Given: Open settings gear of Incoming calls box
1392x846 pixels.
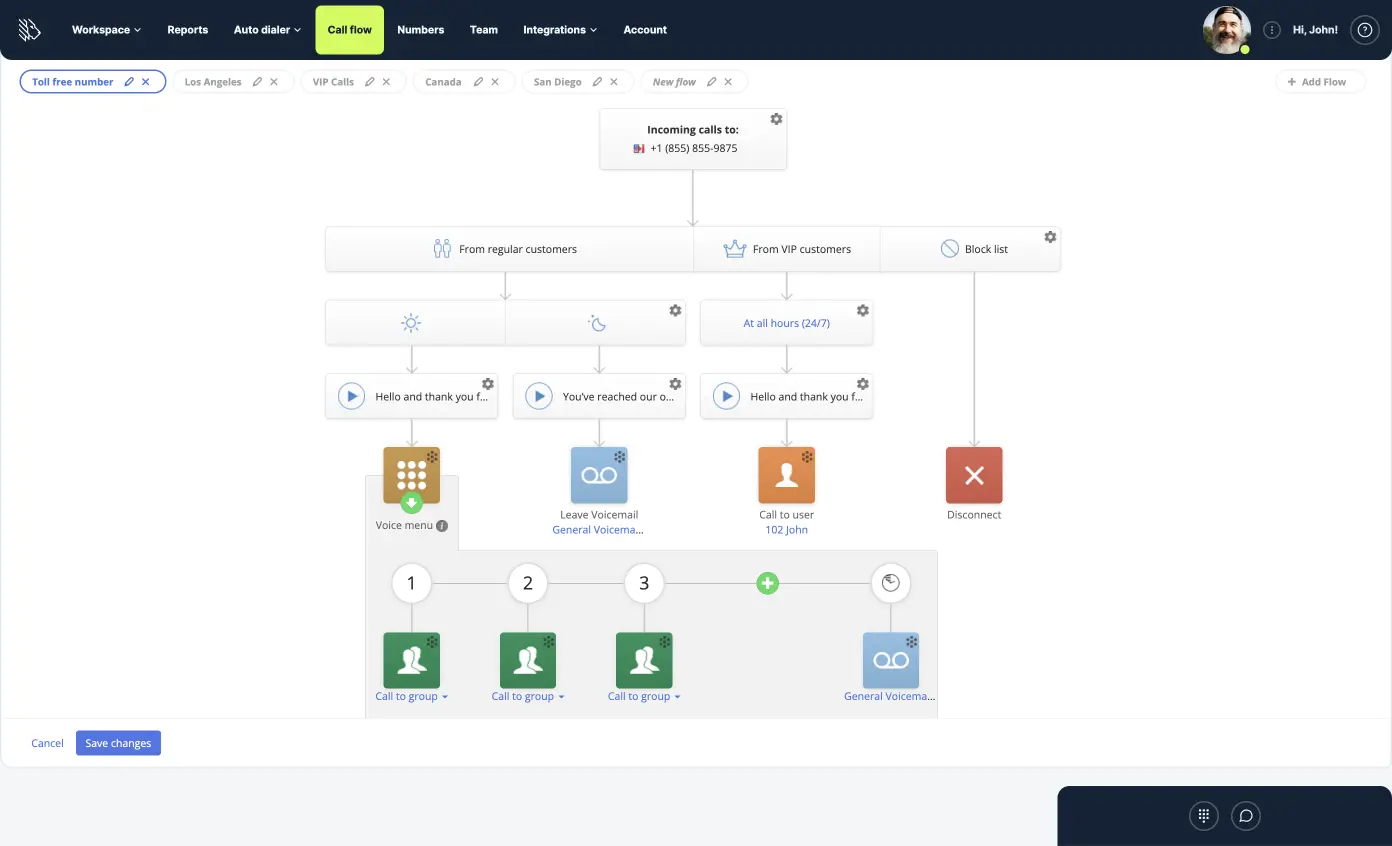Looking at the screenshot, I should click(776, 119).
